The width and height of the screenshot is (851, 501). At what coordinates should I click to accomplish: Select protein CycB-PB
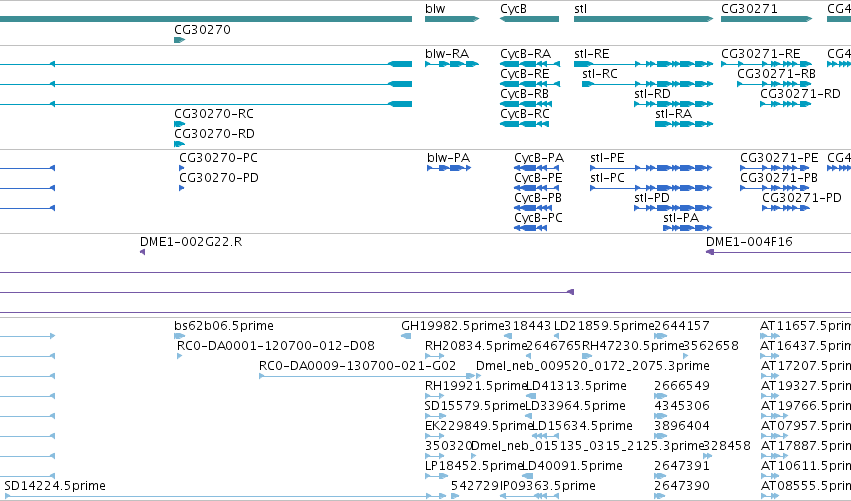[538, 198]
